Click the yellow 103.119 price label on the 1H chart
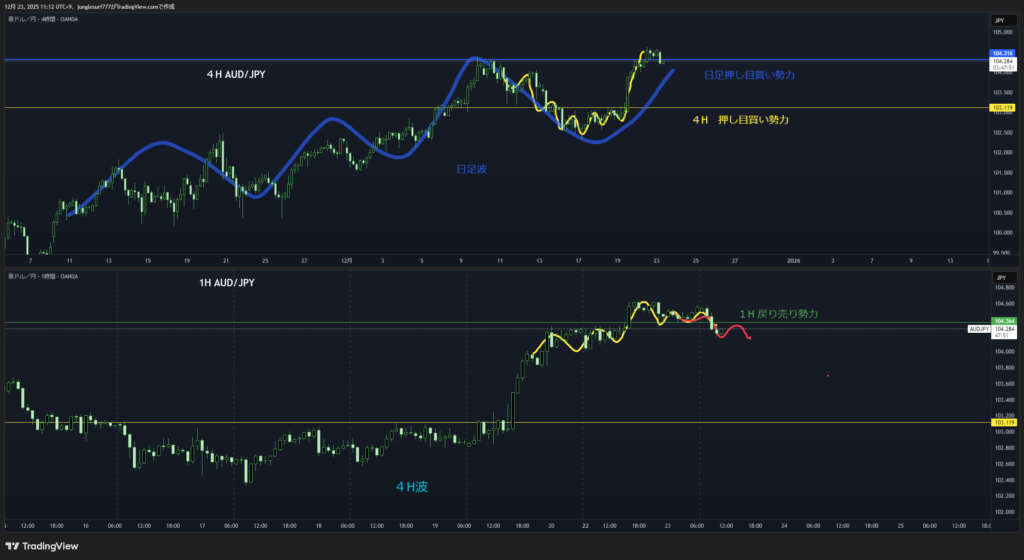Screen dimensions: 1024x560 pos(1002,422)
